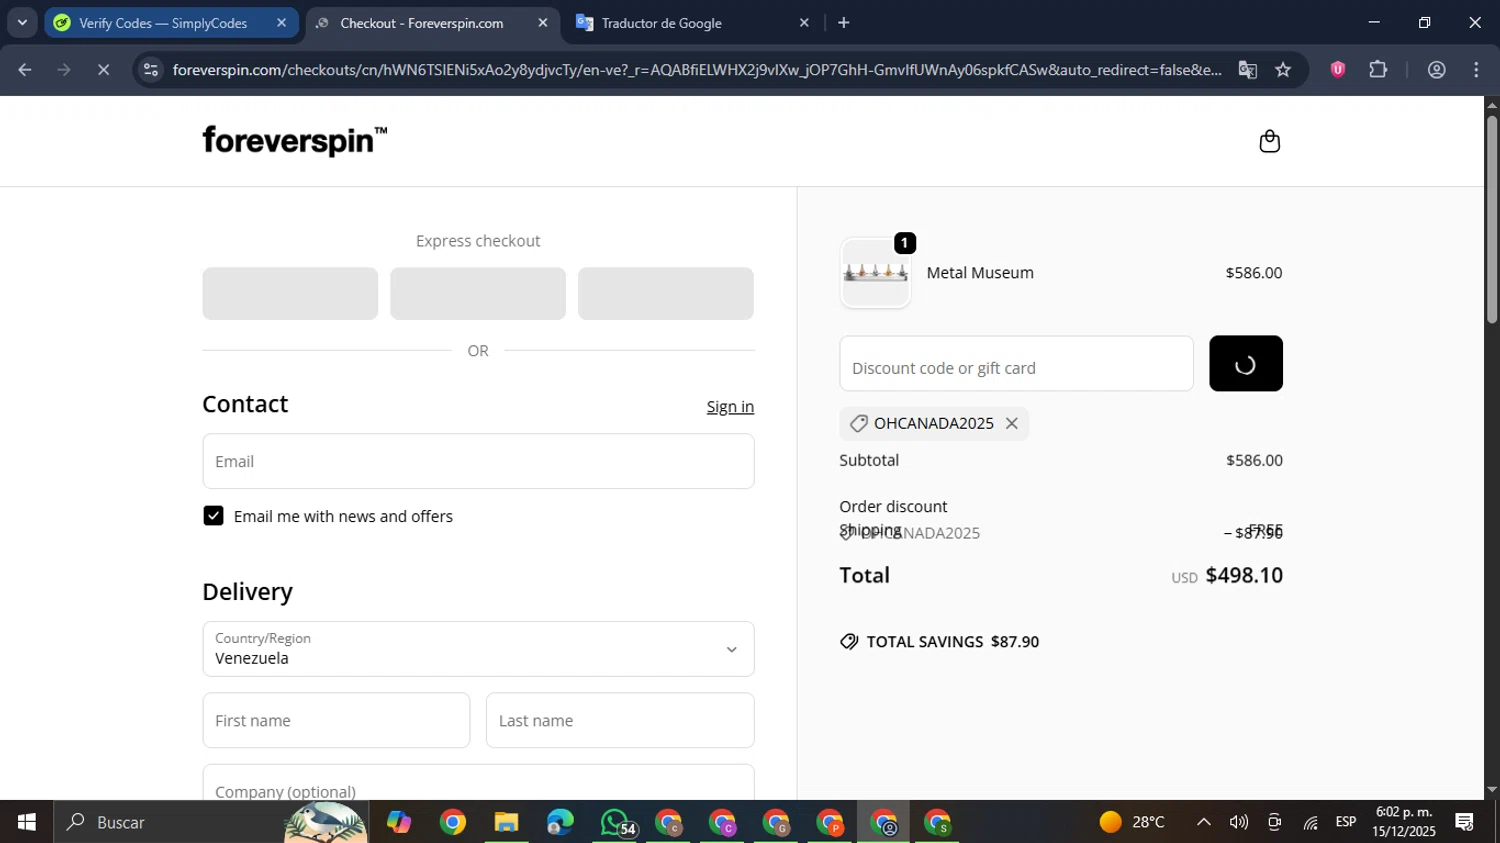Viewport: 1500px width, 843px height.
Task: Open the red shield extension icon
Action: coord(1337,70)
